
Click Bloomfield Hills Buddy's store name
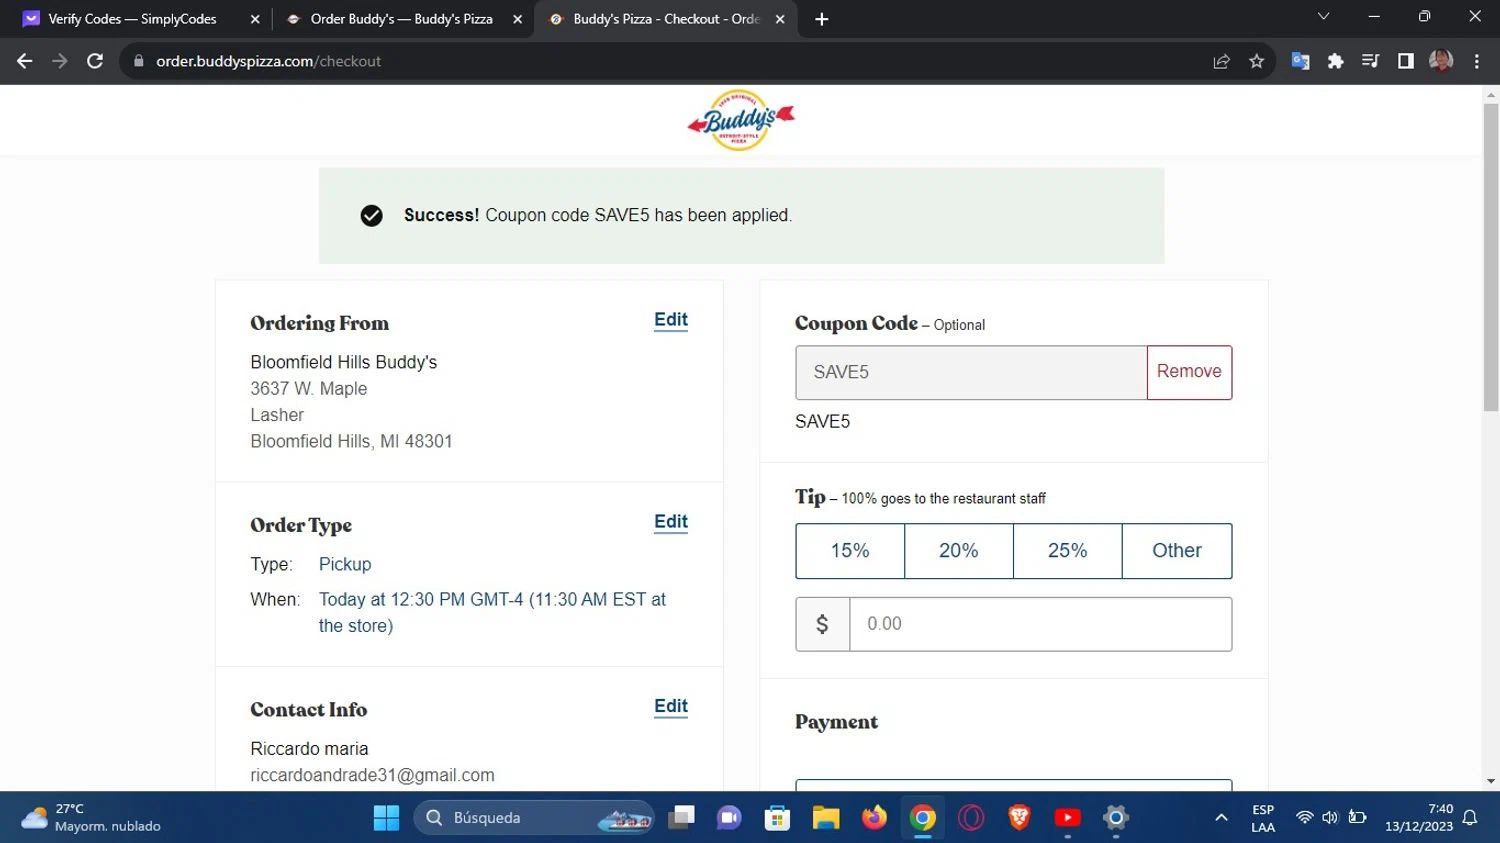coord(343,362)
